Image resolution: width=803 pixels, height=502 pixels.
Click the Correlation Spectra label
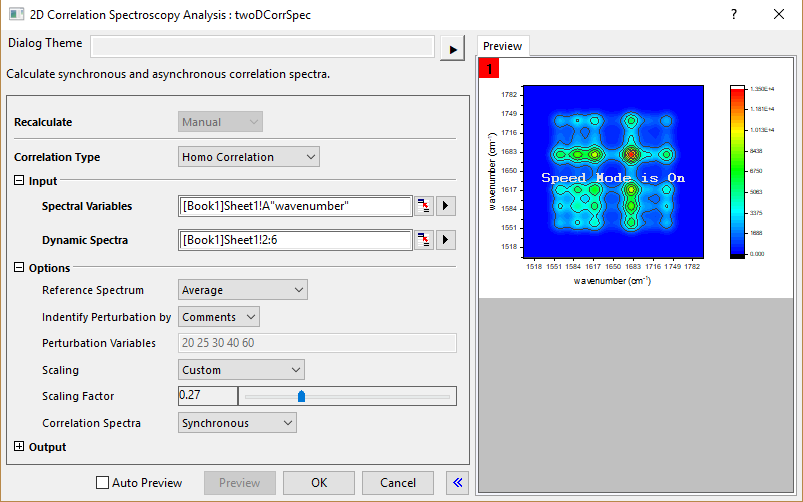pos(91,423)
